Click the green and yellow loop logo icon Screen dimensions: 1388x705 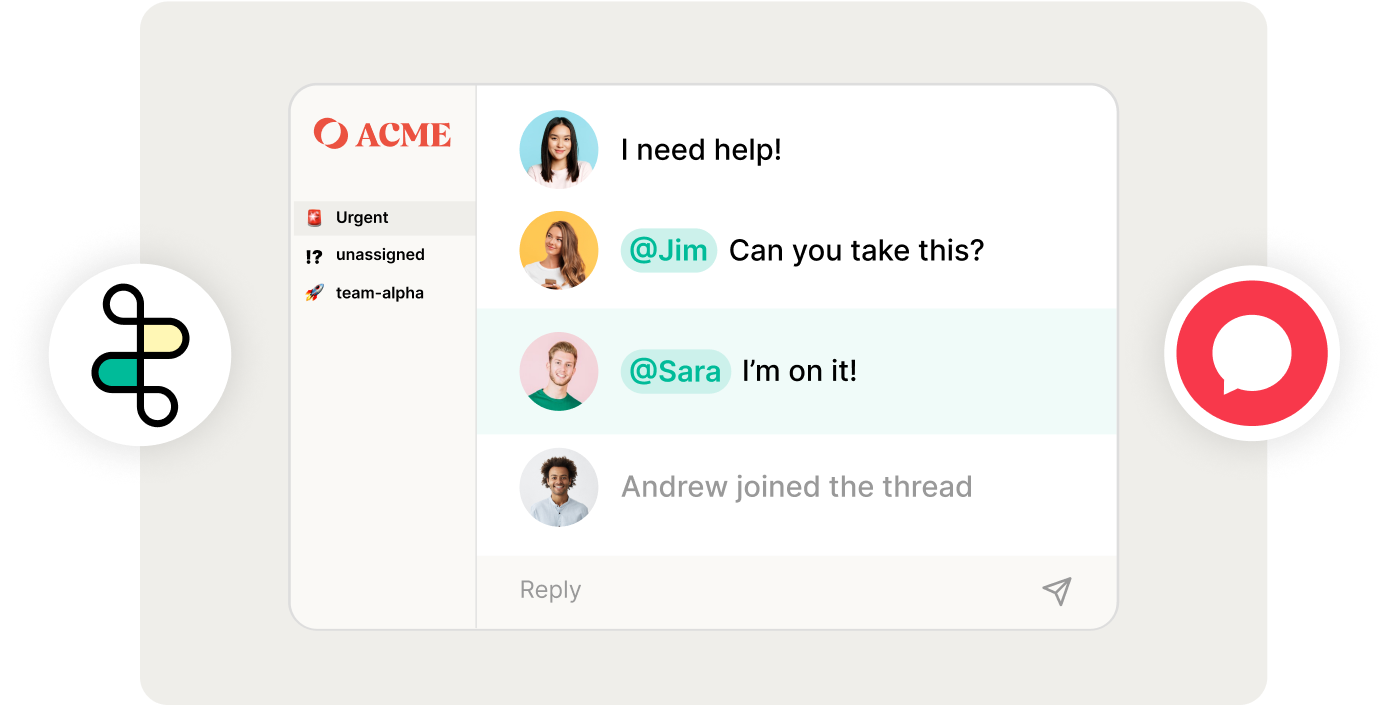pos(141,355)
